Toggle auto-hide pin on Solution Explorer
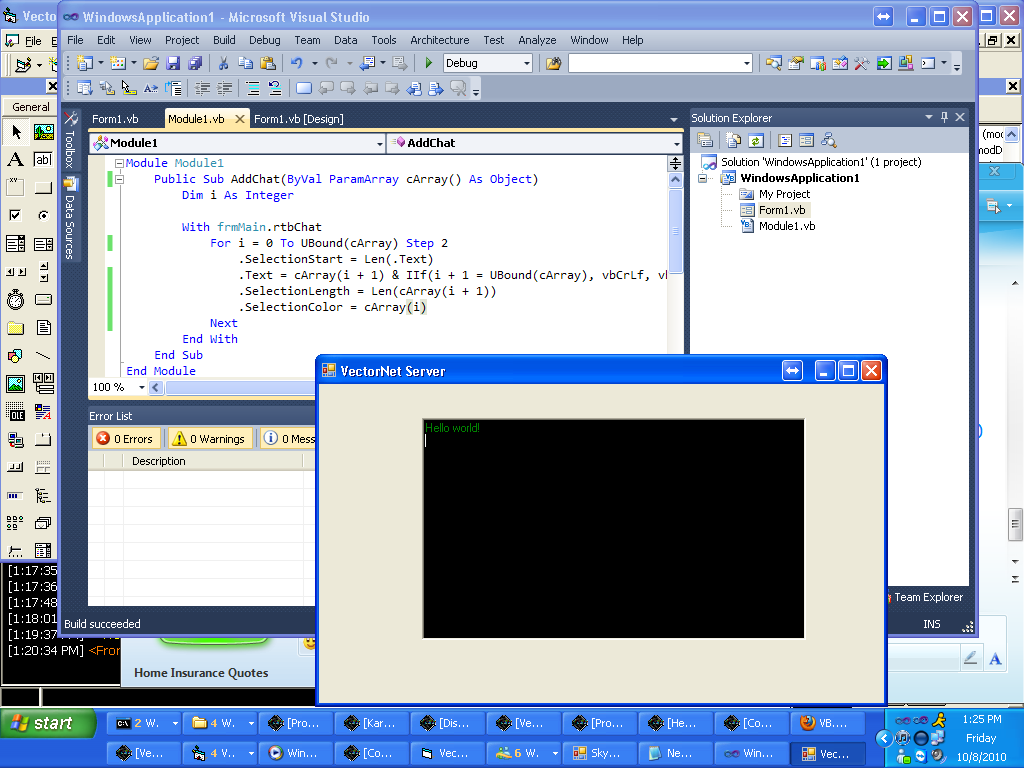Screen dimensions: 1024x768 coord(944,118)
